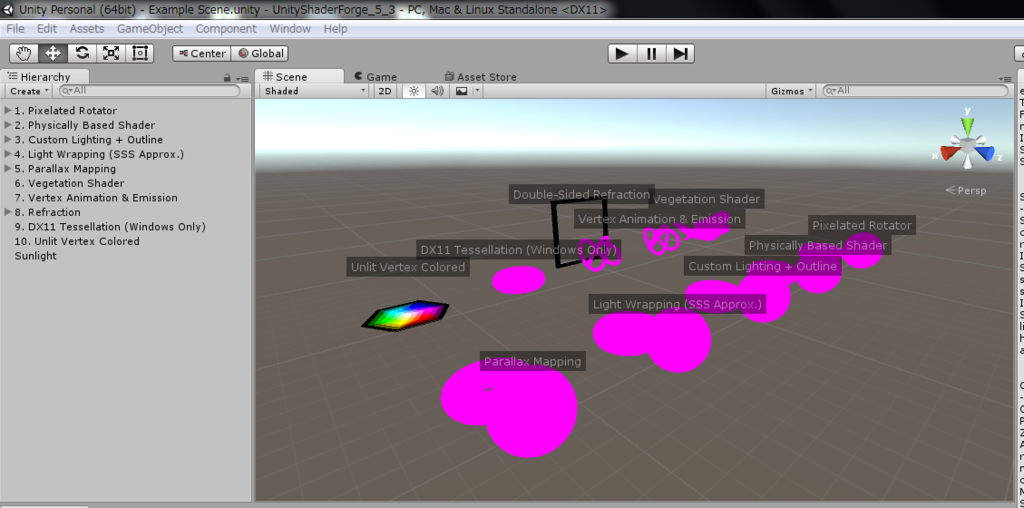
Task: Click the Pixelated Rotator scene label
Action: [862, 225]
